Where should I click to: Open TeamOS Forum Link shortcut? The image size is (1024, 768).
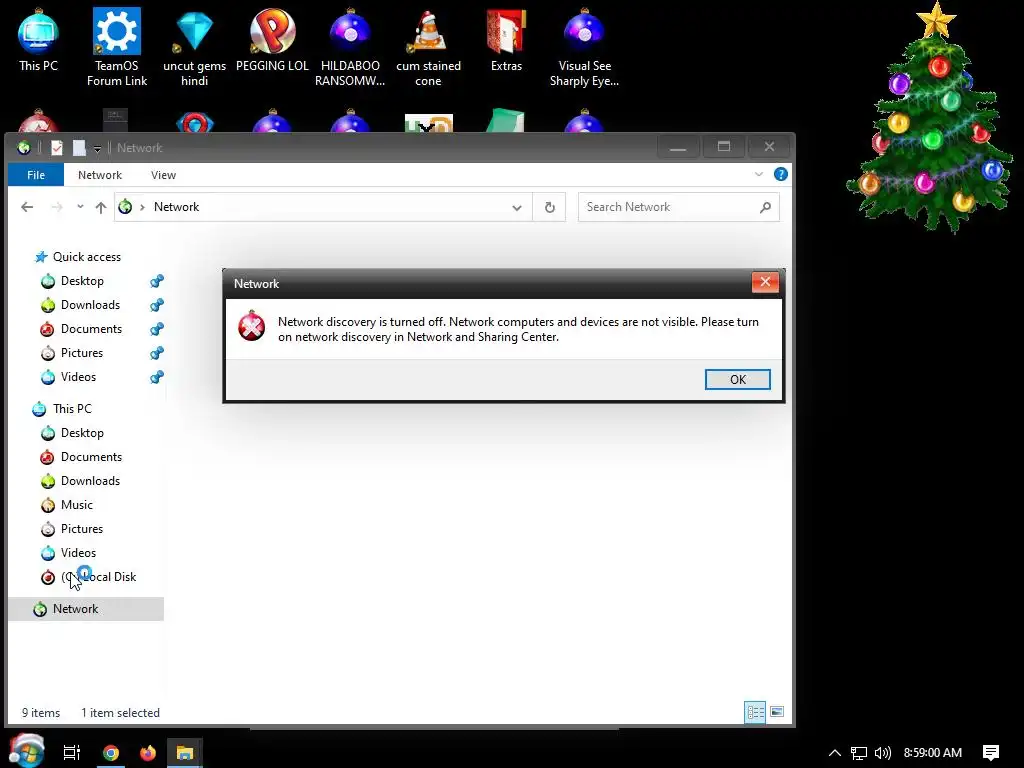(x=117, y=47)
